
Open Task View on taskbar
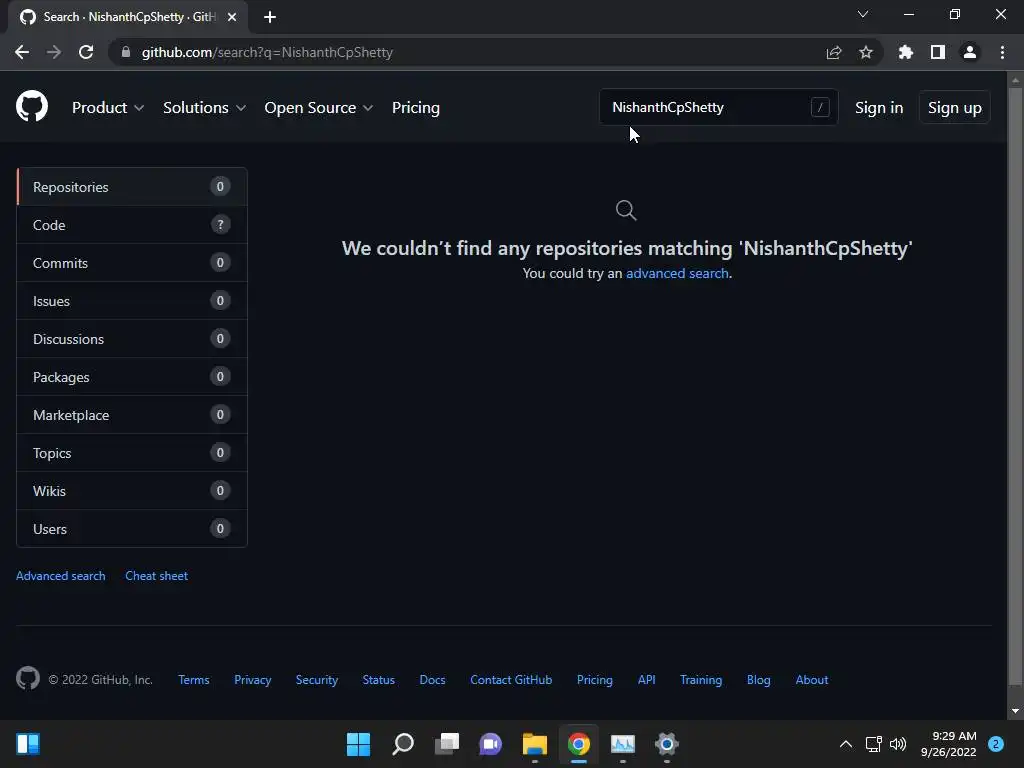pos(447,744)
